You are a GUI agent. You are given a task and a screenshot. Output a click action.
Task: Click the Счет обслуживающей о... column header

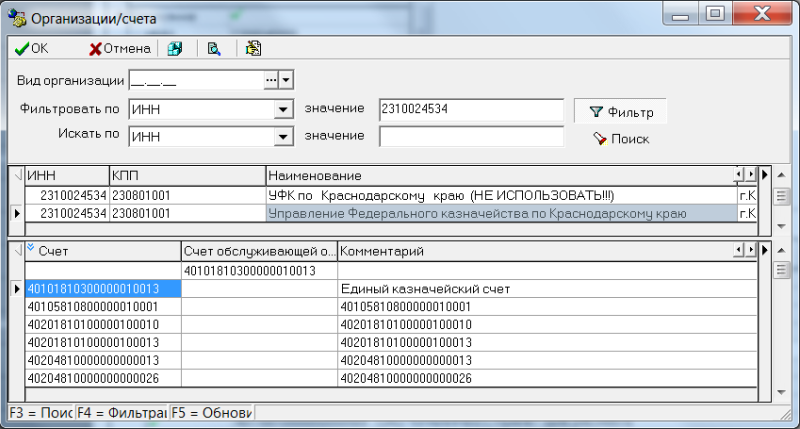tap(259, 251)
